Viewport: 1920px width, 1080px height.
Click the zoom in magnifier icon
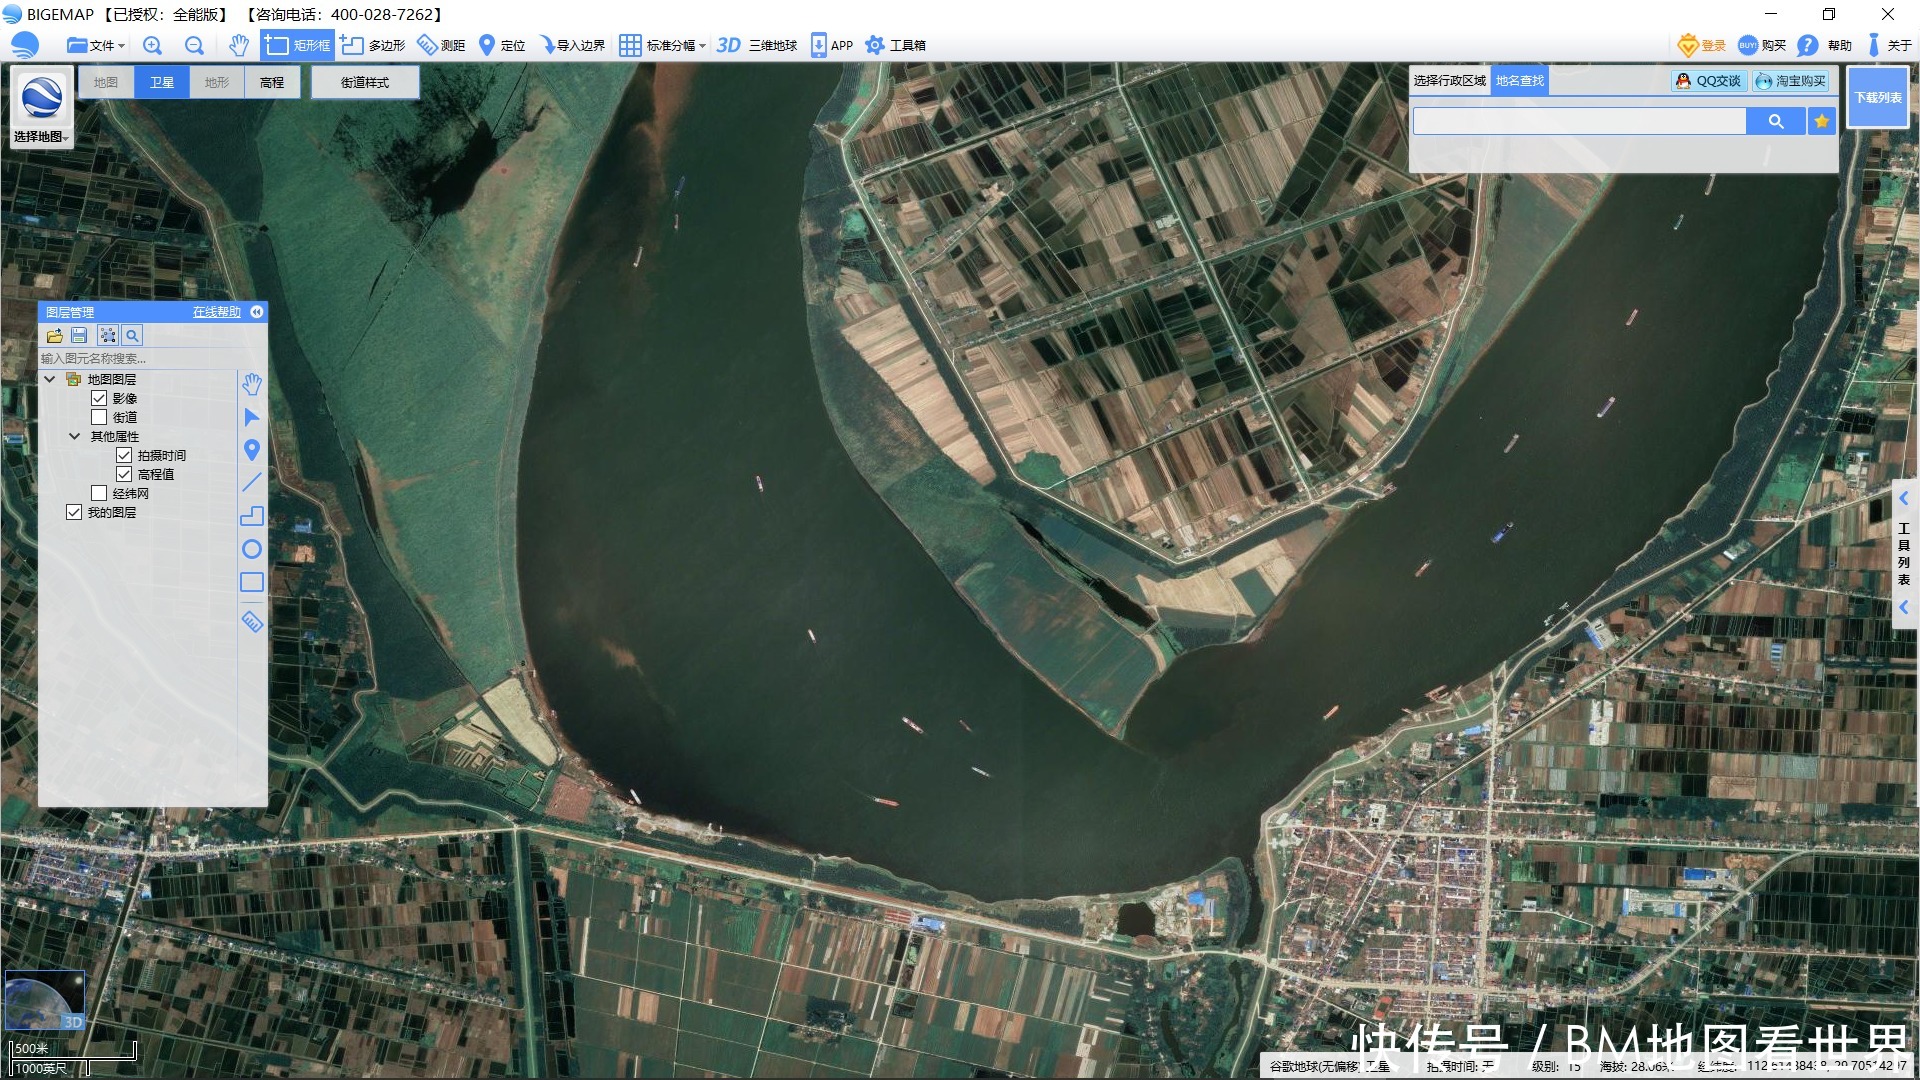click(152, 45)
